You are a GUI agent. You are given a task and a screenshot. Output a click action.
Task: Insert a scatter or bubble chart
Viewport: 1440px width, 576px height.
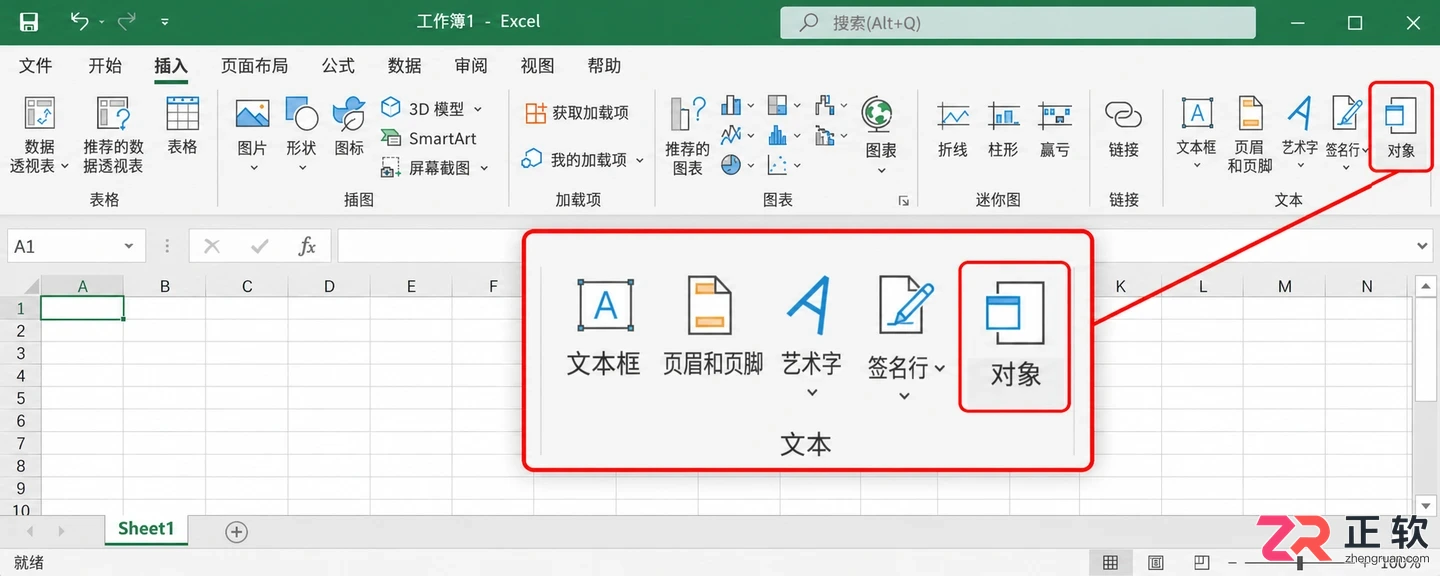pyautogui.click(x=777, y=164)
